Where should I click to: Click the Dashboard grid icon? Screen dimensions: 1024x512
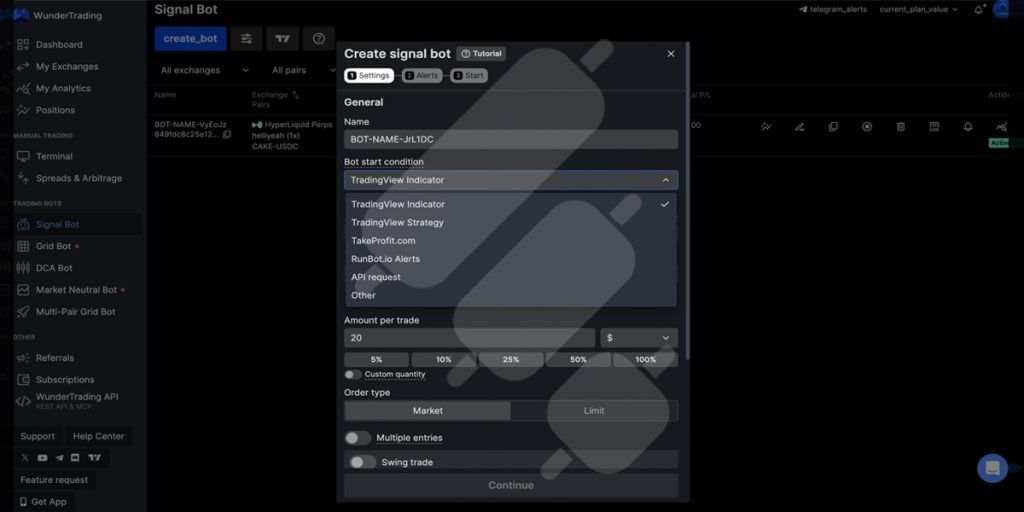point(24,44)
